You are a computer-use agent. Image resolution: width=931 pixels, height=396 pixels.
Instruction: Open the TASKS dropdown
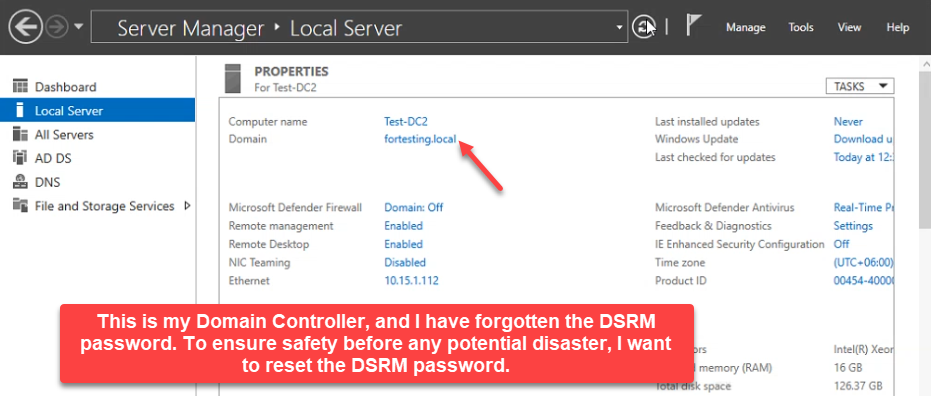860,86
